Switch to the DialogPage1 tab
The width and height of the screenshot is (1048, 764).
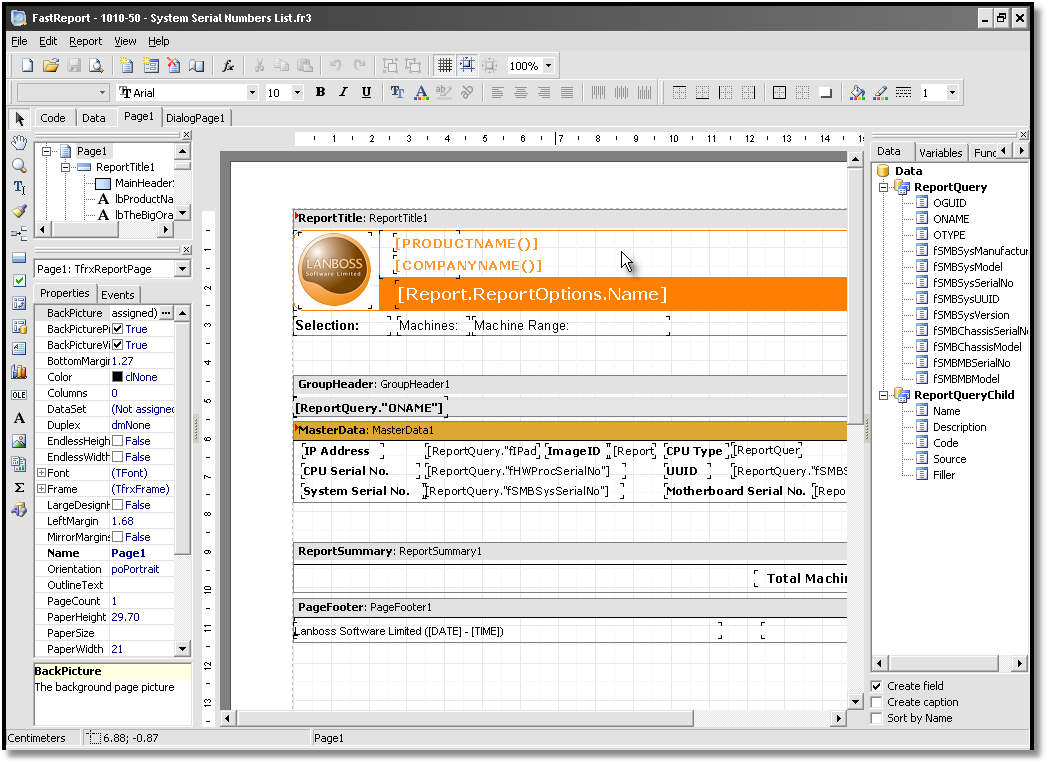[196, 118]
